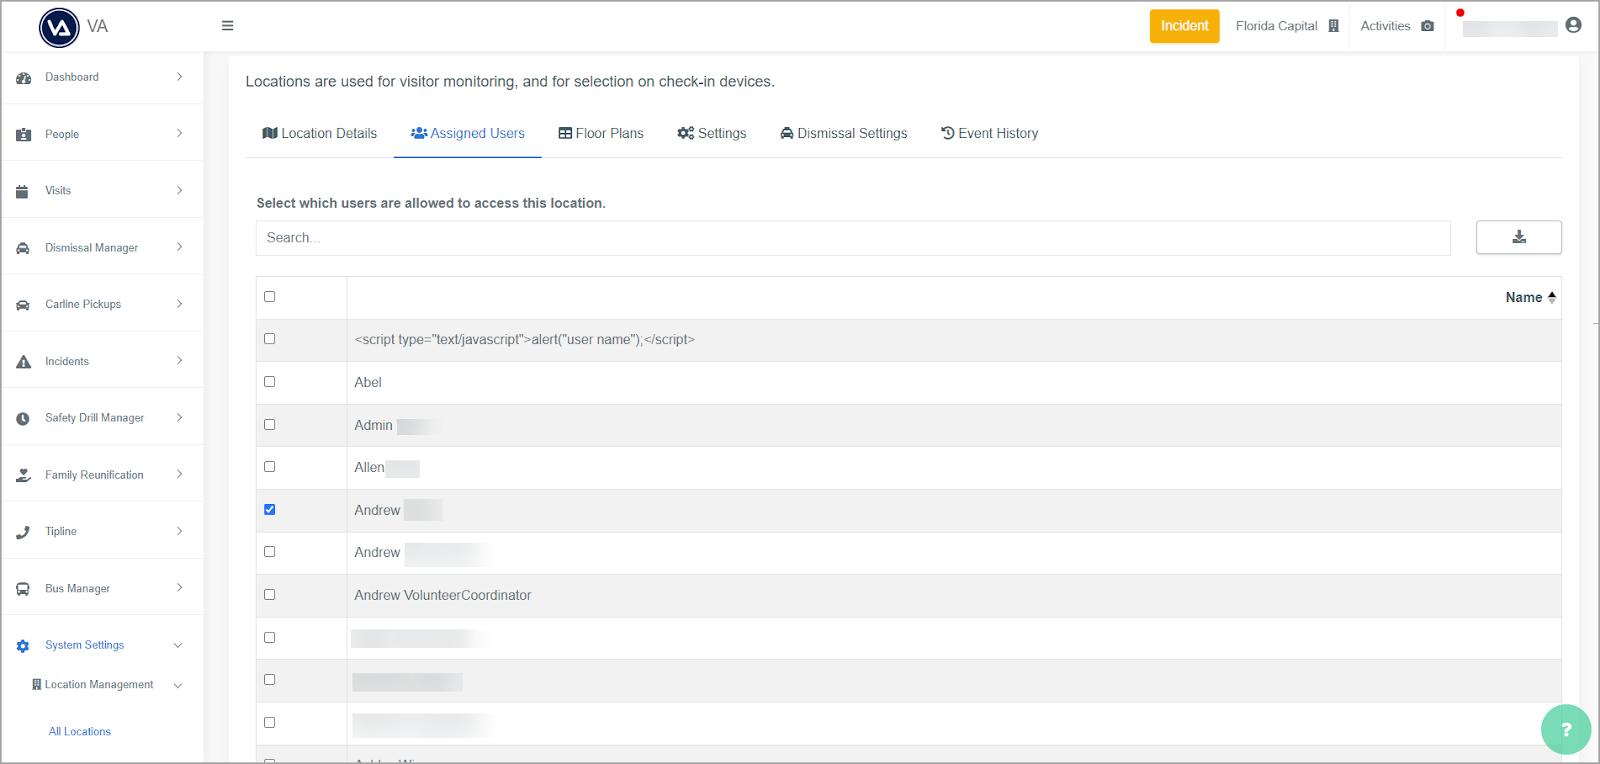Click the Bus Manager bus icon
1600x764 pixels.
(x=23, y=589)
